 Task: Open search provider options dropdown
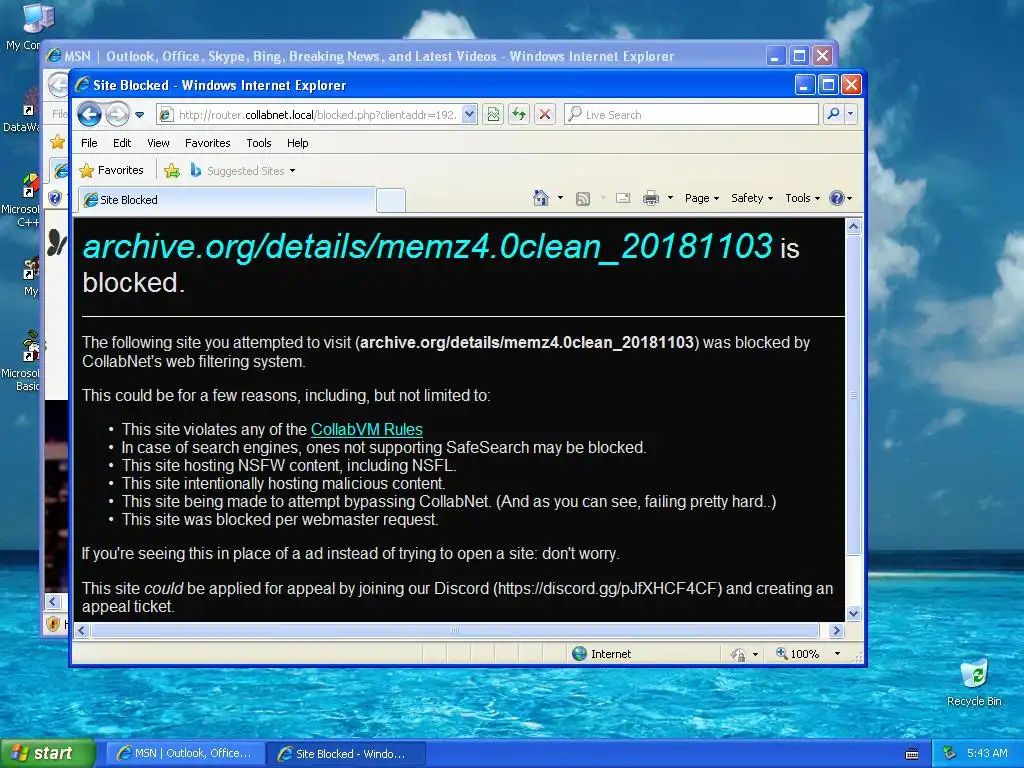[x=850, y=114]
